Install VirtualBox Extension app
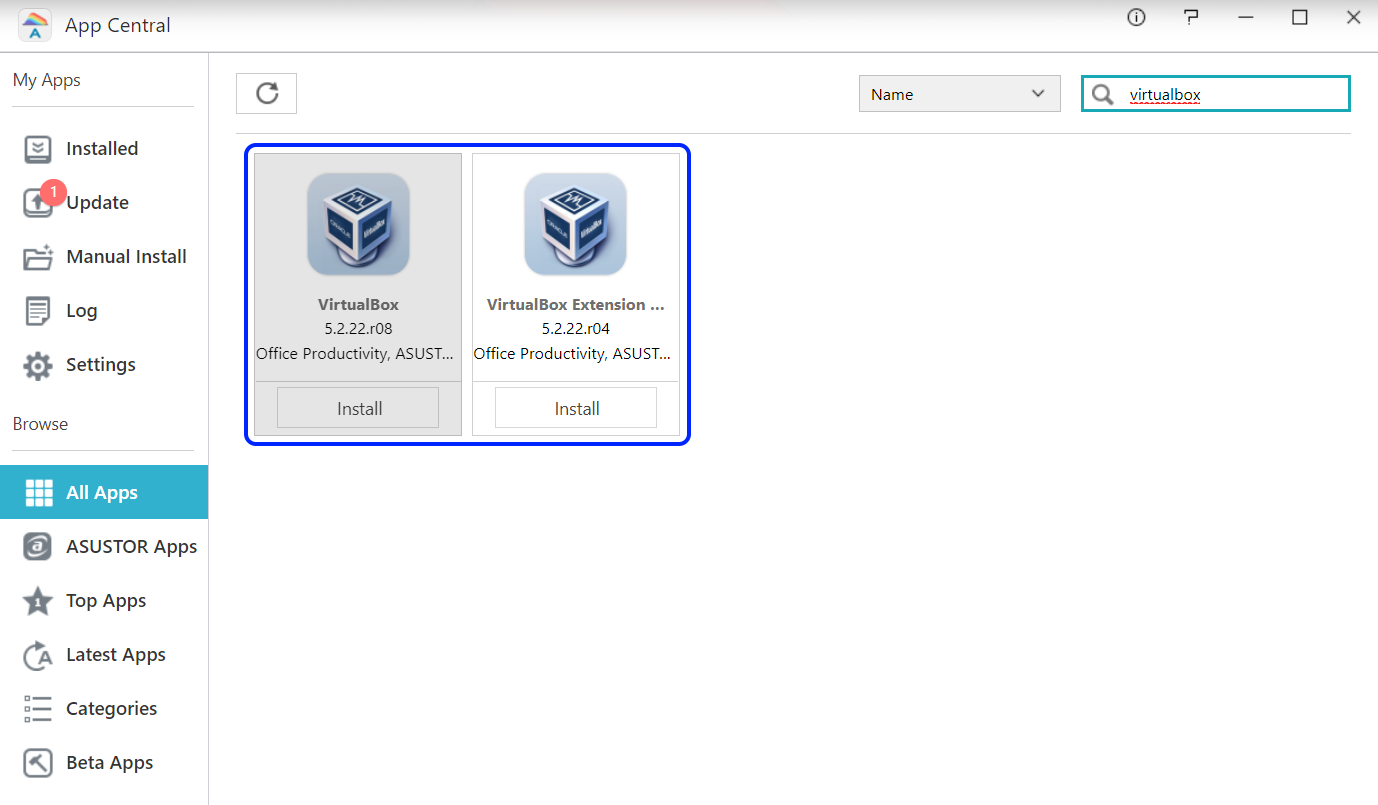 point(576,408)
